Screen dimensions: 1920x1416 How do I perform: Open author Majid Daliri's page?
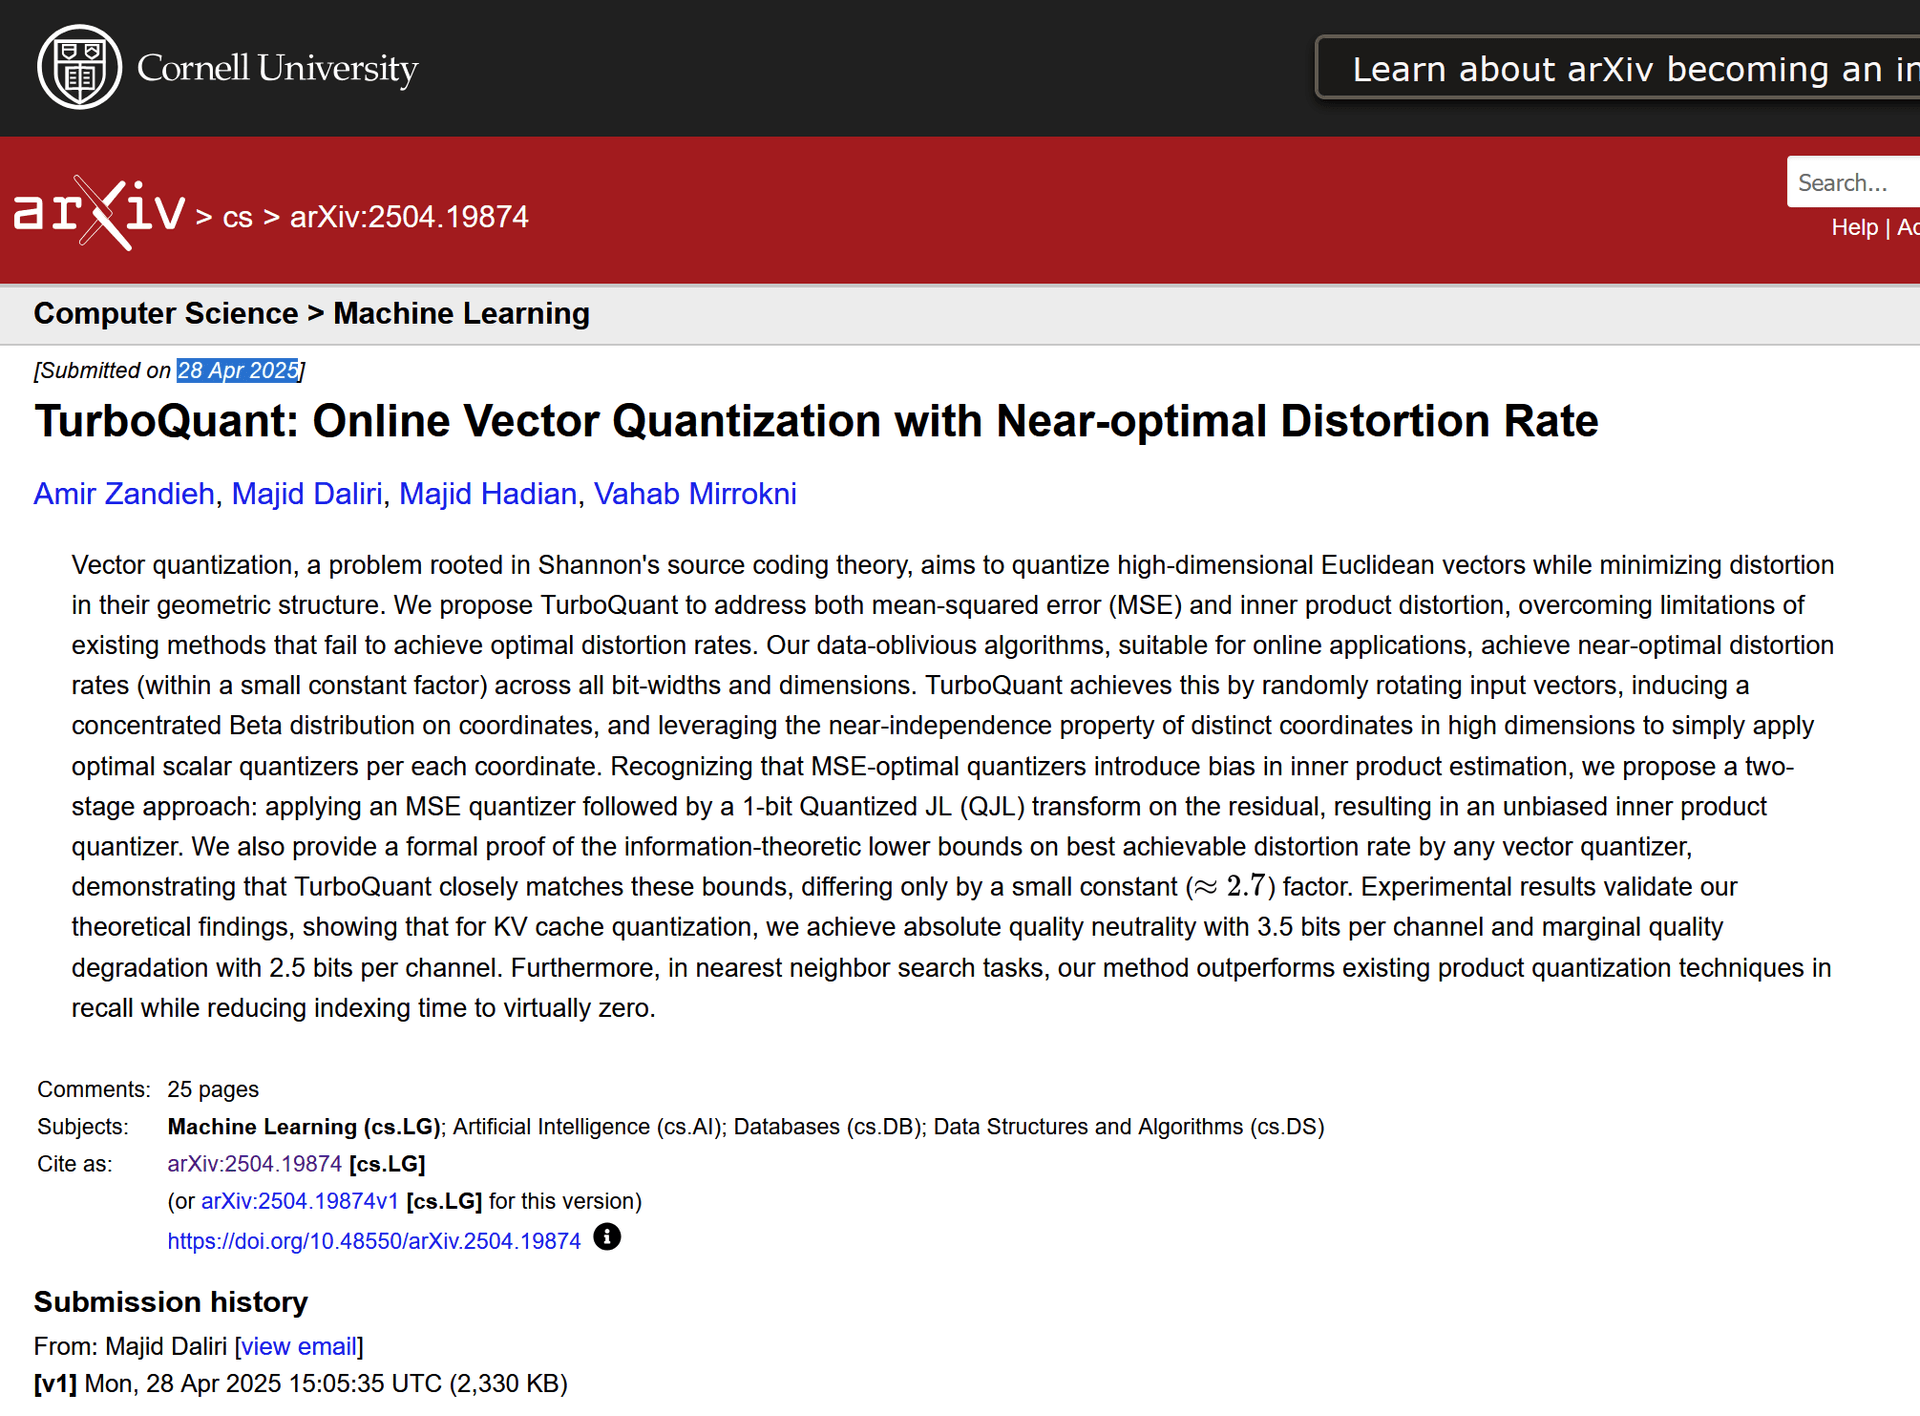[x=307, y=494]
